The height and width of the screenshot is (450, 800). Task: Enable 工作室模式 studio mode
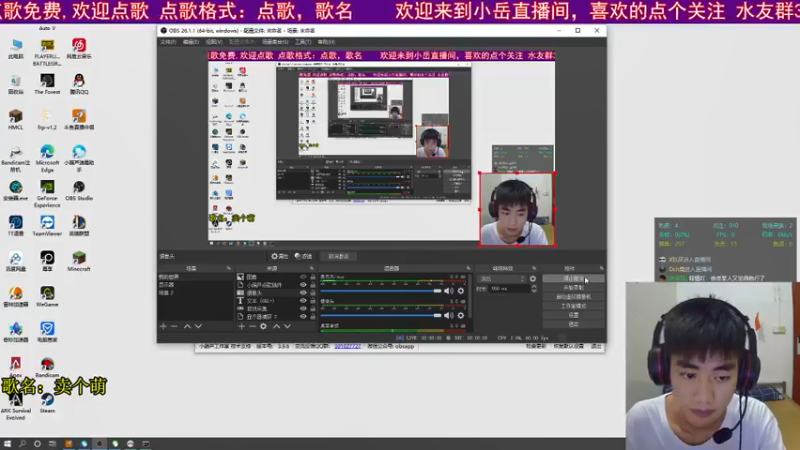573,306
